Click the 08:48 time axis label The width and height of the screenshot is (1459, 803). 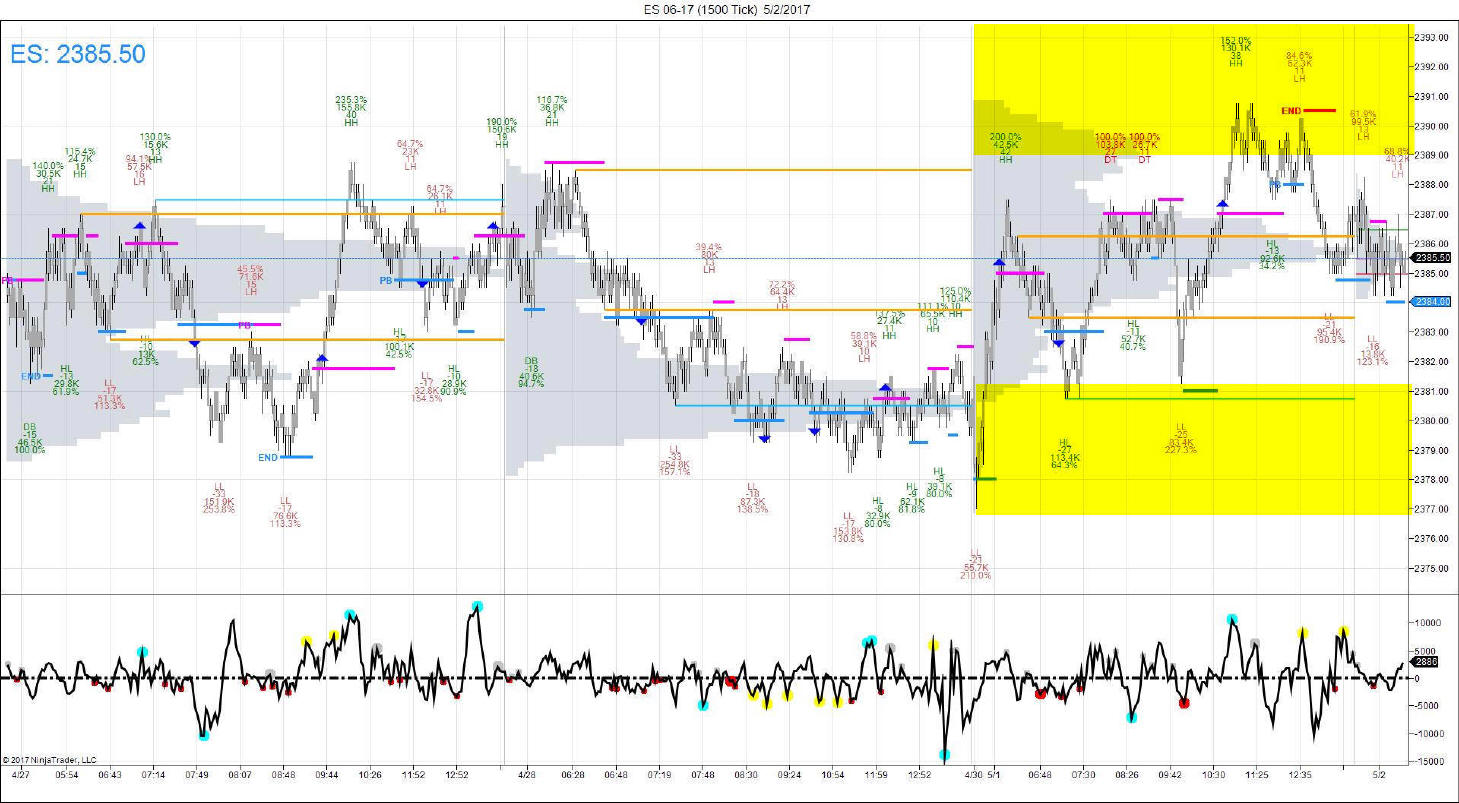click(284, 775)
